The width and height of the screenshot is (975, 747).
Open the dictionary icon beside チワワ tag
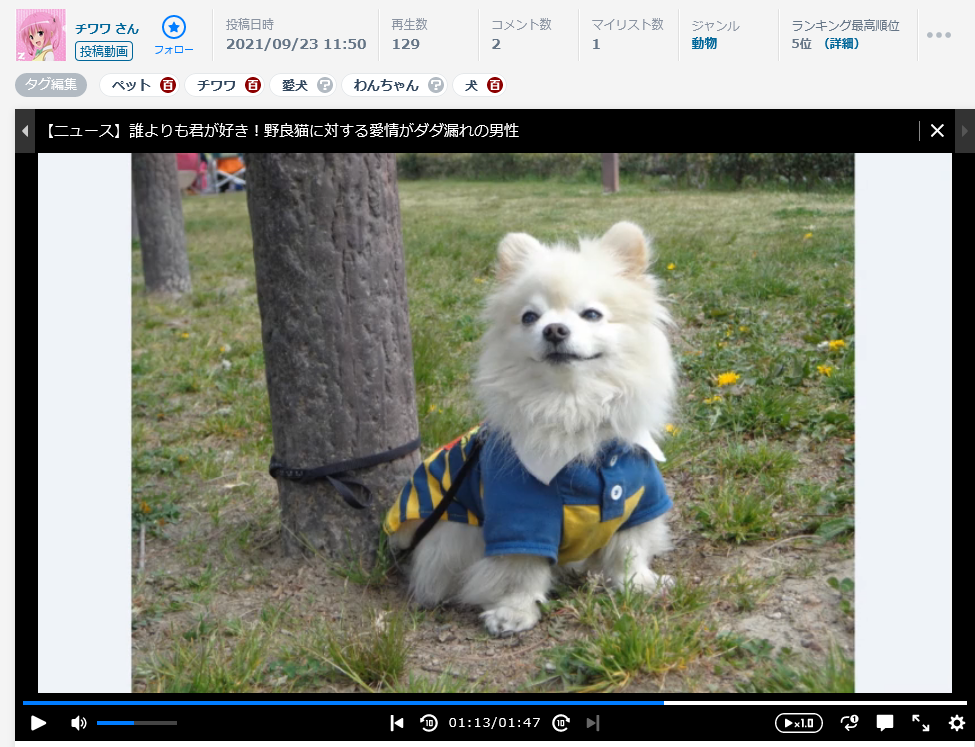click(253, 86)
